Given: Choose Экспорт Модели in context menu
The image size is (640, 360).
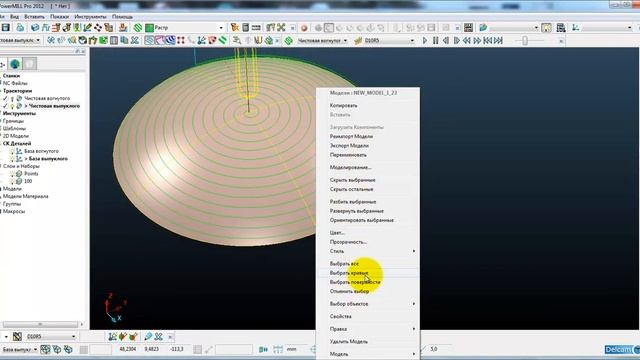Looking at the screenshot, I should (x=349, y=145).
